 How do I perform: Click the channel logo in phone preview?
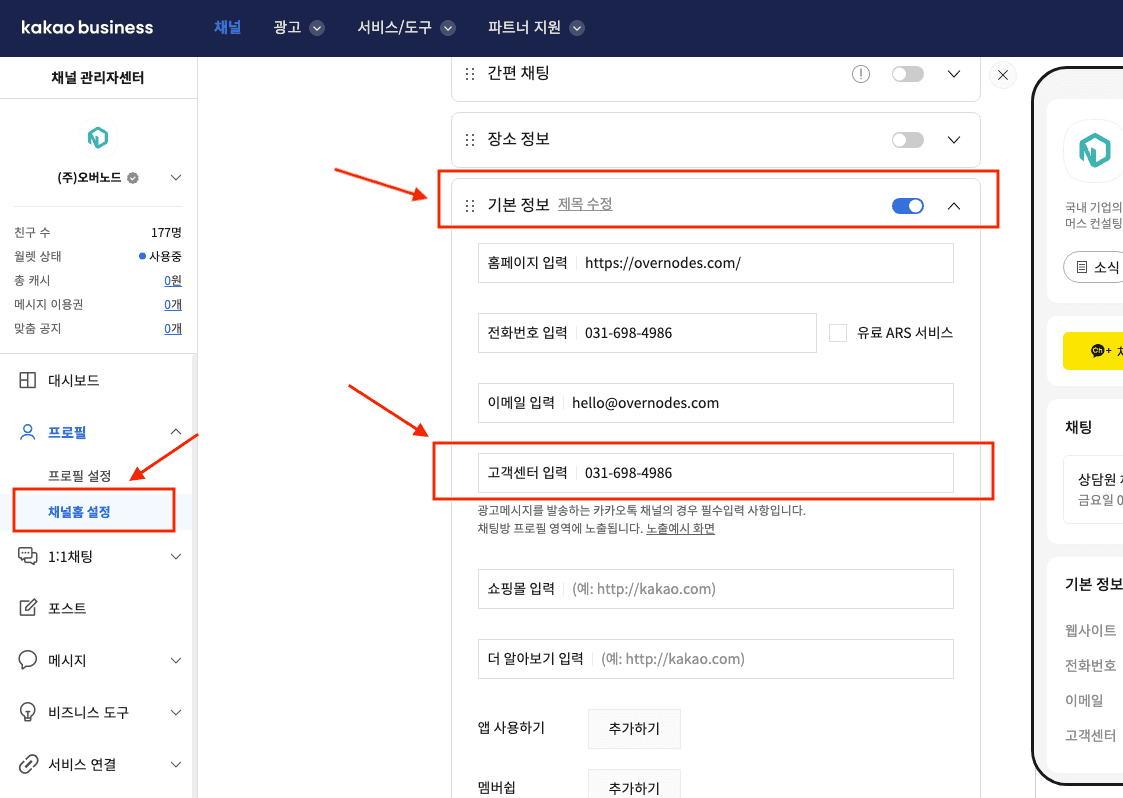click(1094, 150)
